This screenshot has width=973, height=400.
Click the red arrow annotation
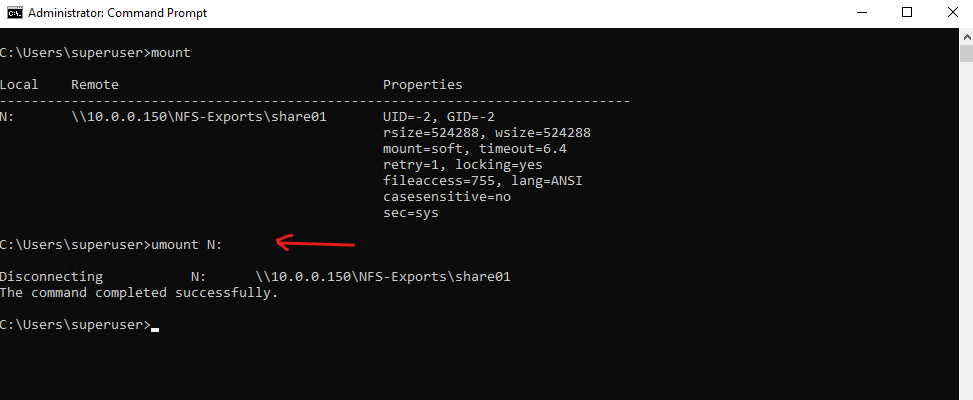[x=315, y=242]
